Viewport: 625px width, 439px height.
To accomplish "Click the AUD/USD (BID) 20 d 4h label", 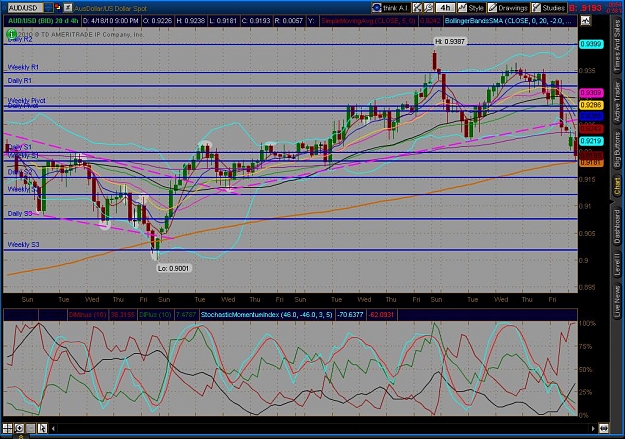I will click(x=41, y=21).
